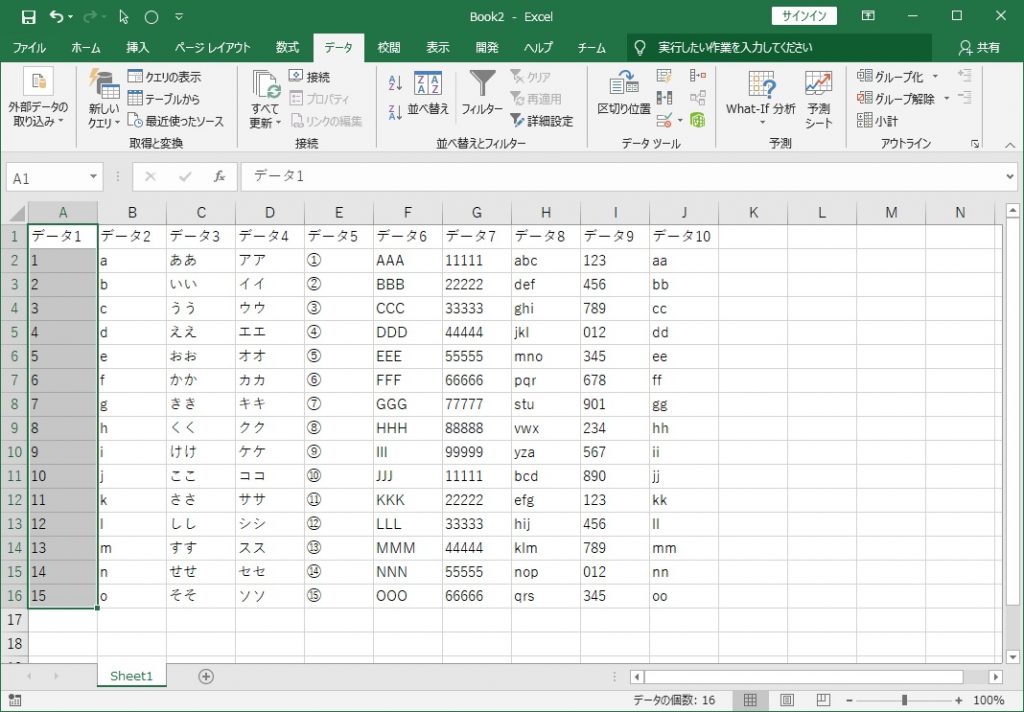The width and height of the screenshot is (1024, 712).
Task: Select row 10 header
Action: coord(14,452)
